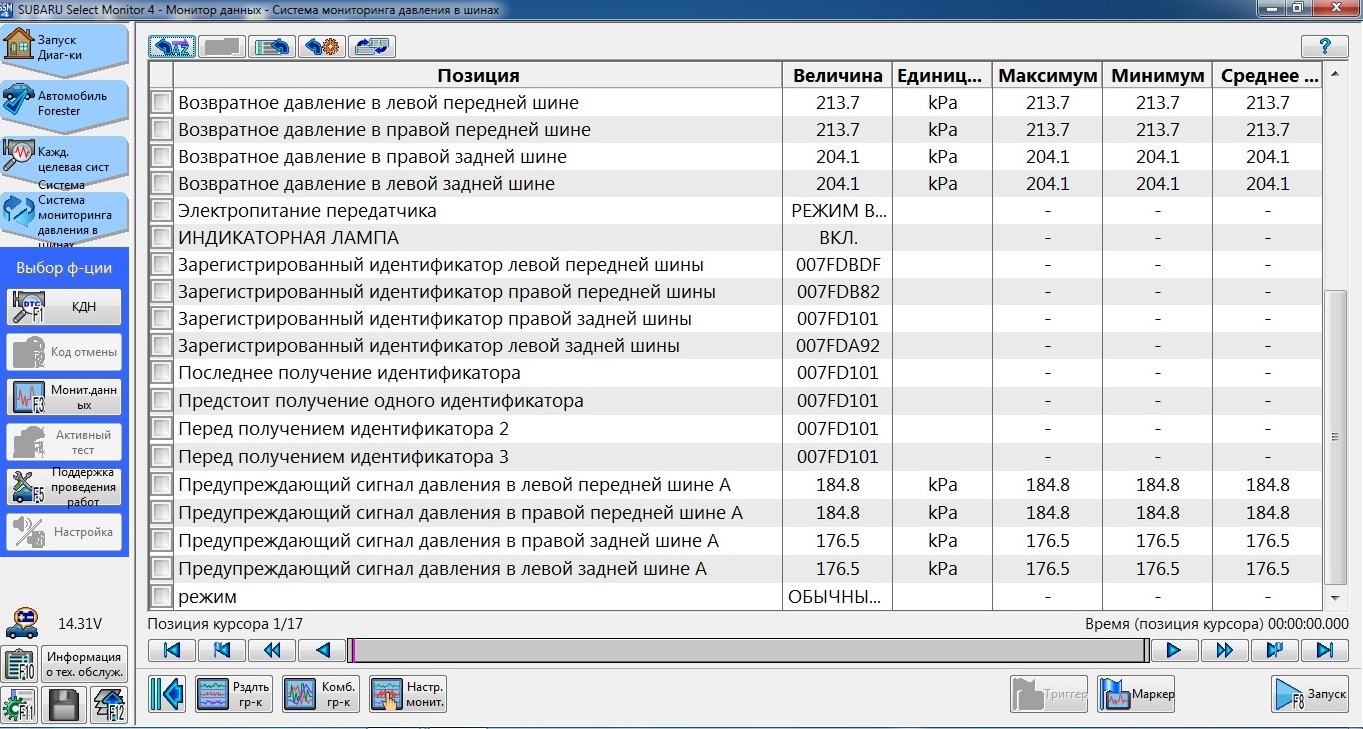Viewport: 1363px width, 729px height.
Task: Collapse the panel with the blue left-arrow
Action: coord(168,694)
